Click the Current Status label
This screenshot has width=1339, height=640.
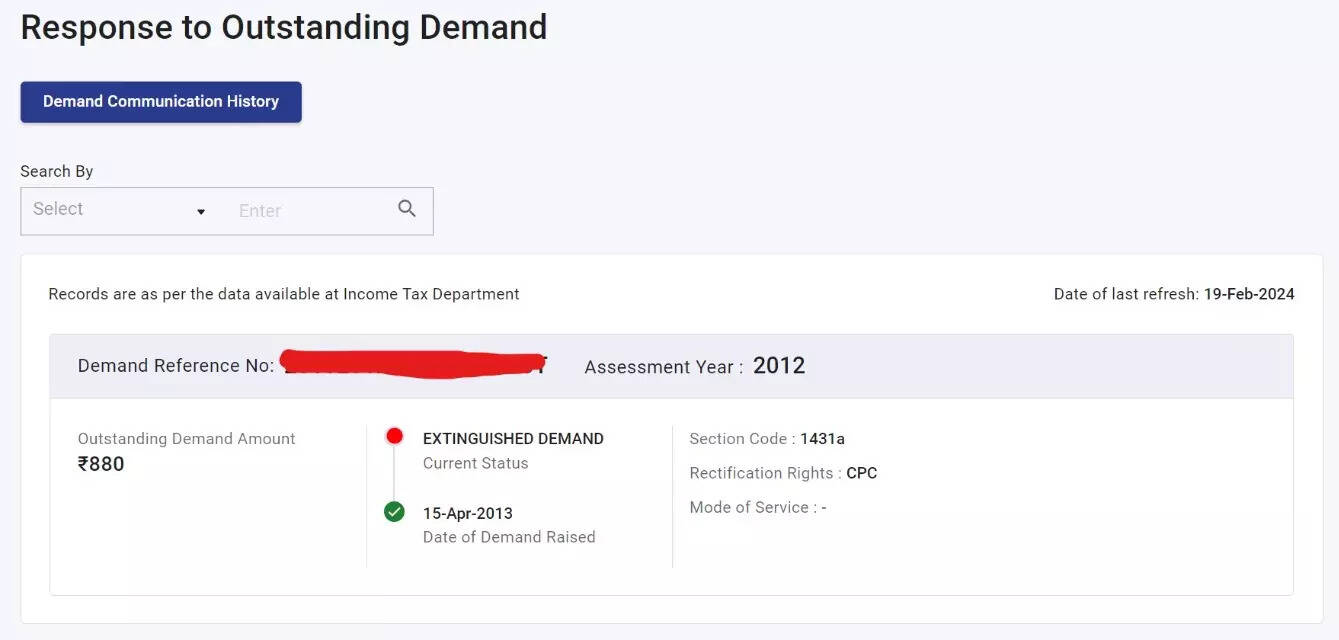[474, 463]
